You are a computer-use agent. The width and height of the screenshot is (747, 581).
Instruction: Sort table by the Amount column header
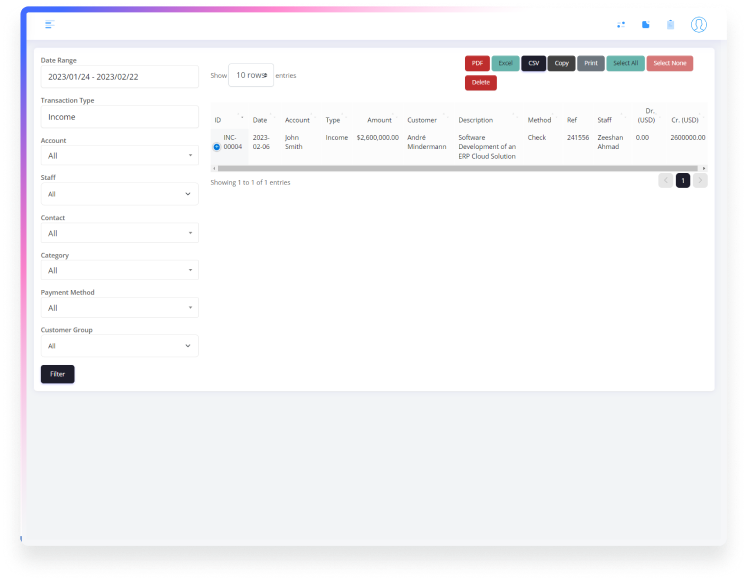click(379, 120)
